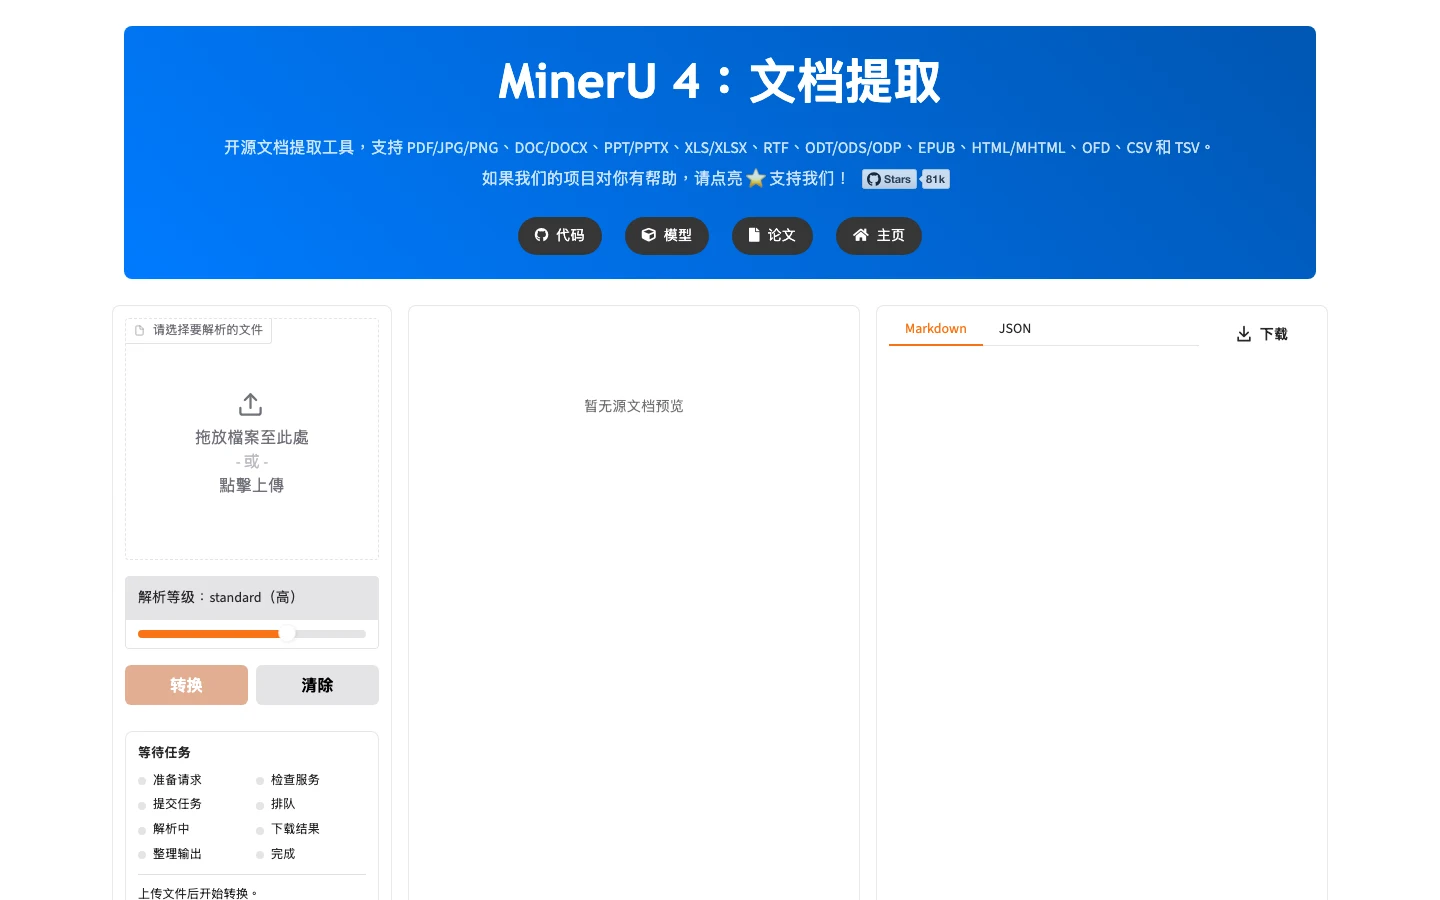Open the 代码 GitHub code link
1440x900 pixels.
click(559, 235)
